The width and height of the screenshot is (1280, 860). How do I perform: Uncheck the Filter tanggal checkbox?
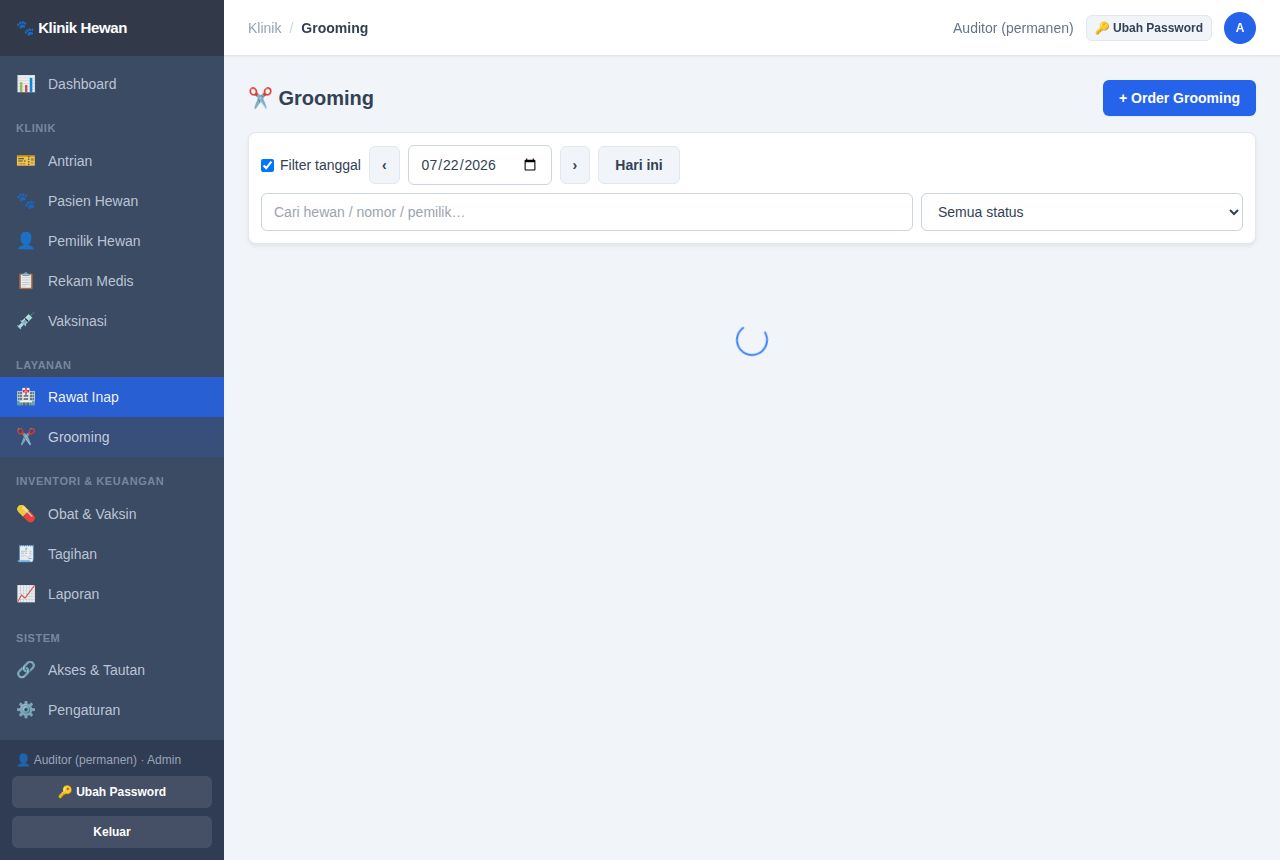[x=267, y=165]
